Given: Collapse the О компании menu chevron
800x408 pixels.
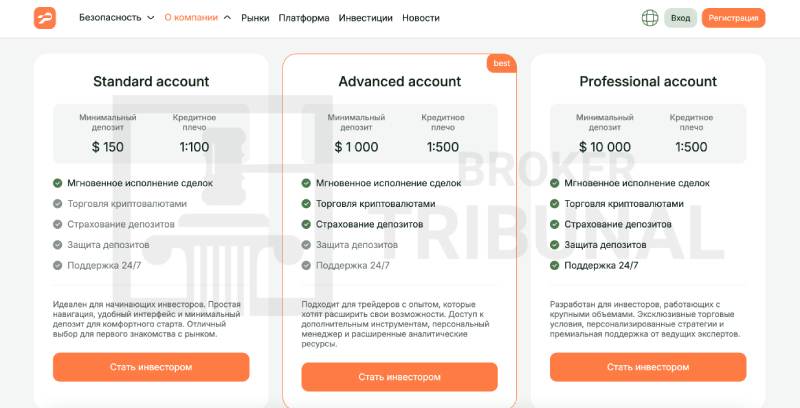Looking at the screenshot, I should point(228,18).
